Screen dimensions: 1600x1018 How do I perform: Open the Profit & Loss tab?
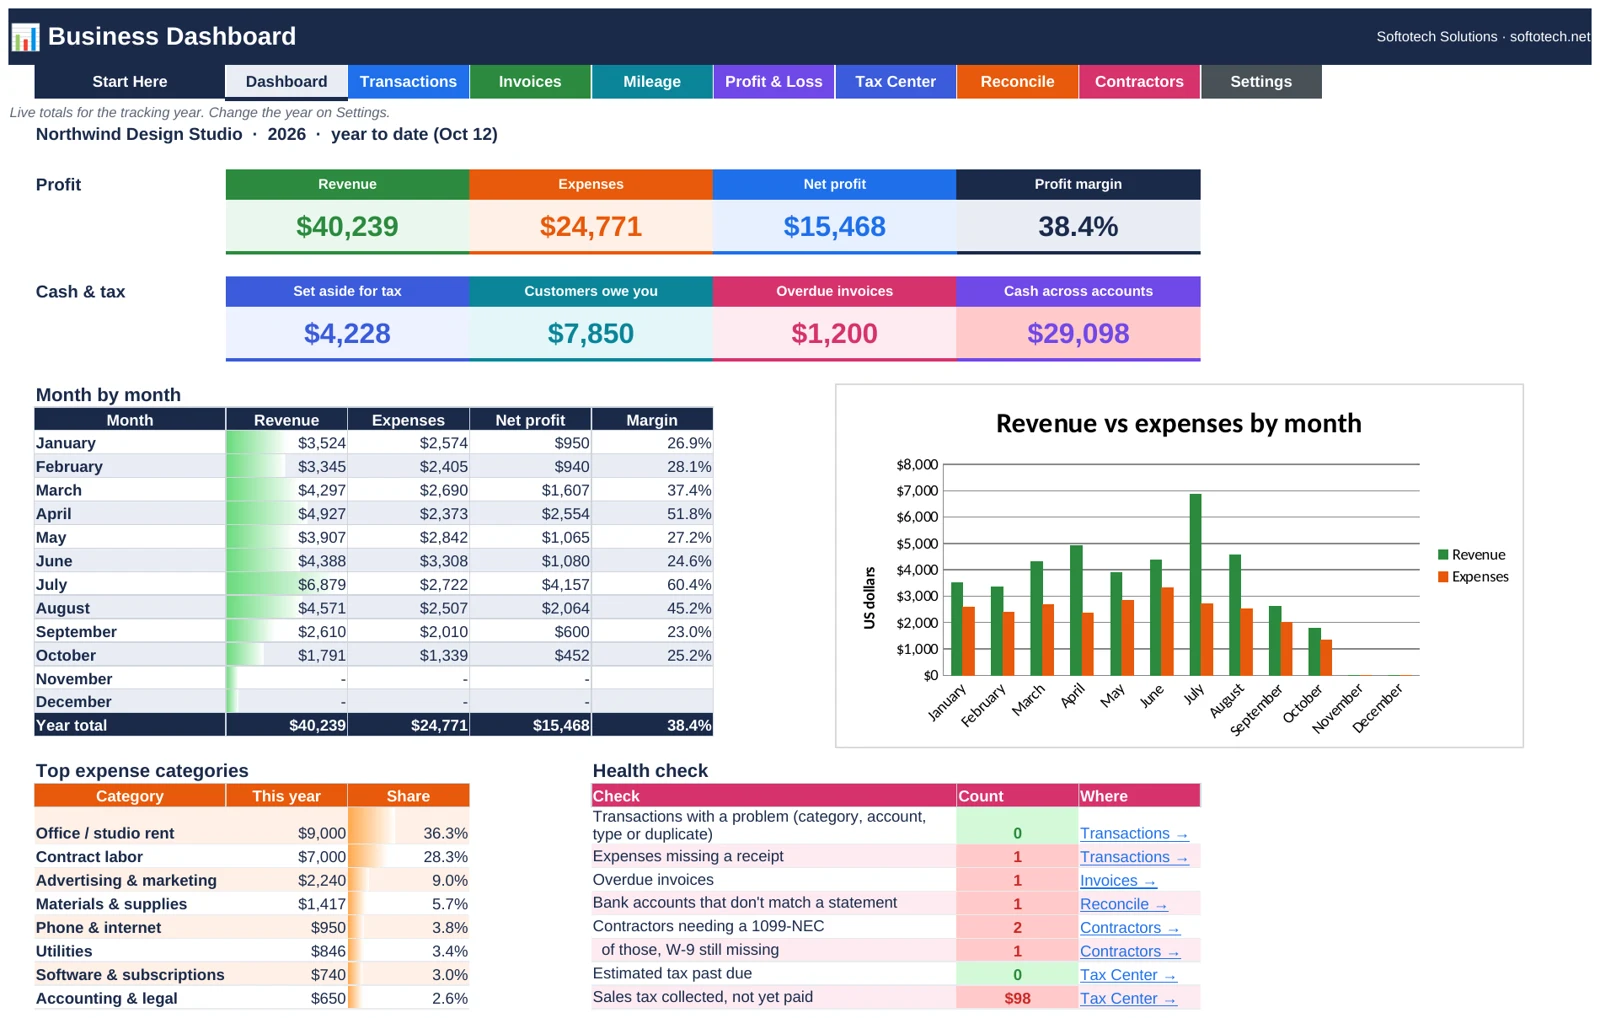click(x=774, y=82)
